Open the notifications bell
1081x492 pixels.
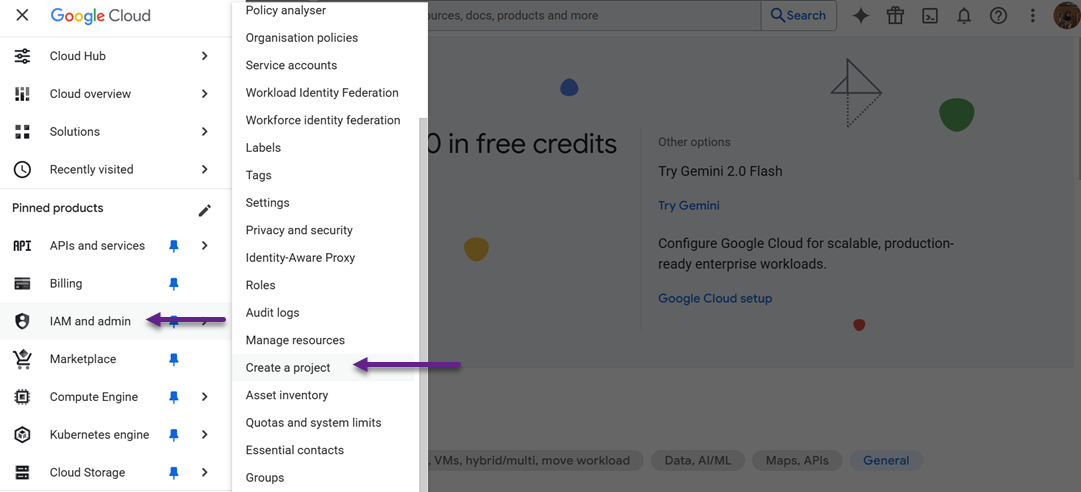pyautogui.click(x=964, y=16)
